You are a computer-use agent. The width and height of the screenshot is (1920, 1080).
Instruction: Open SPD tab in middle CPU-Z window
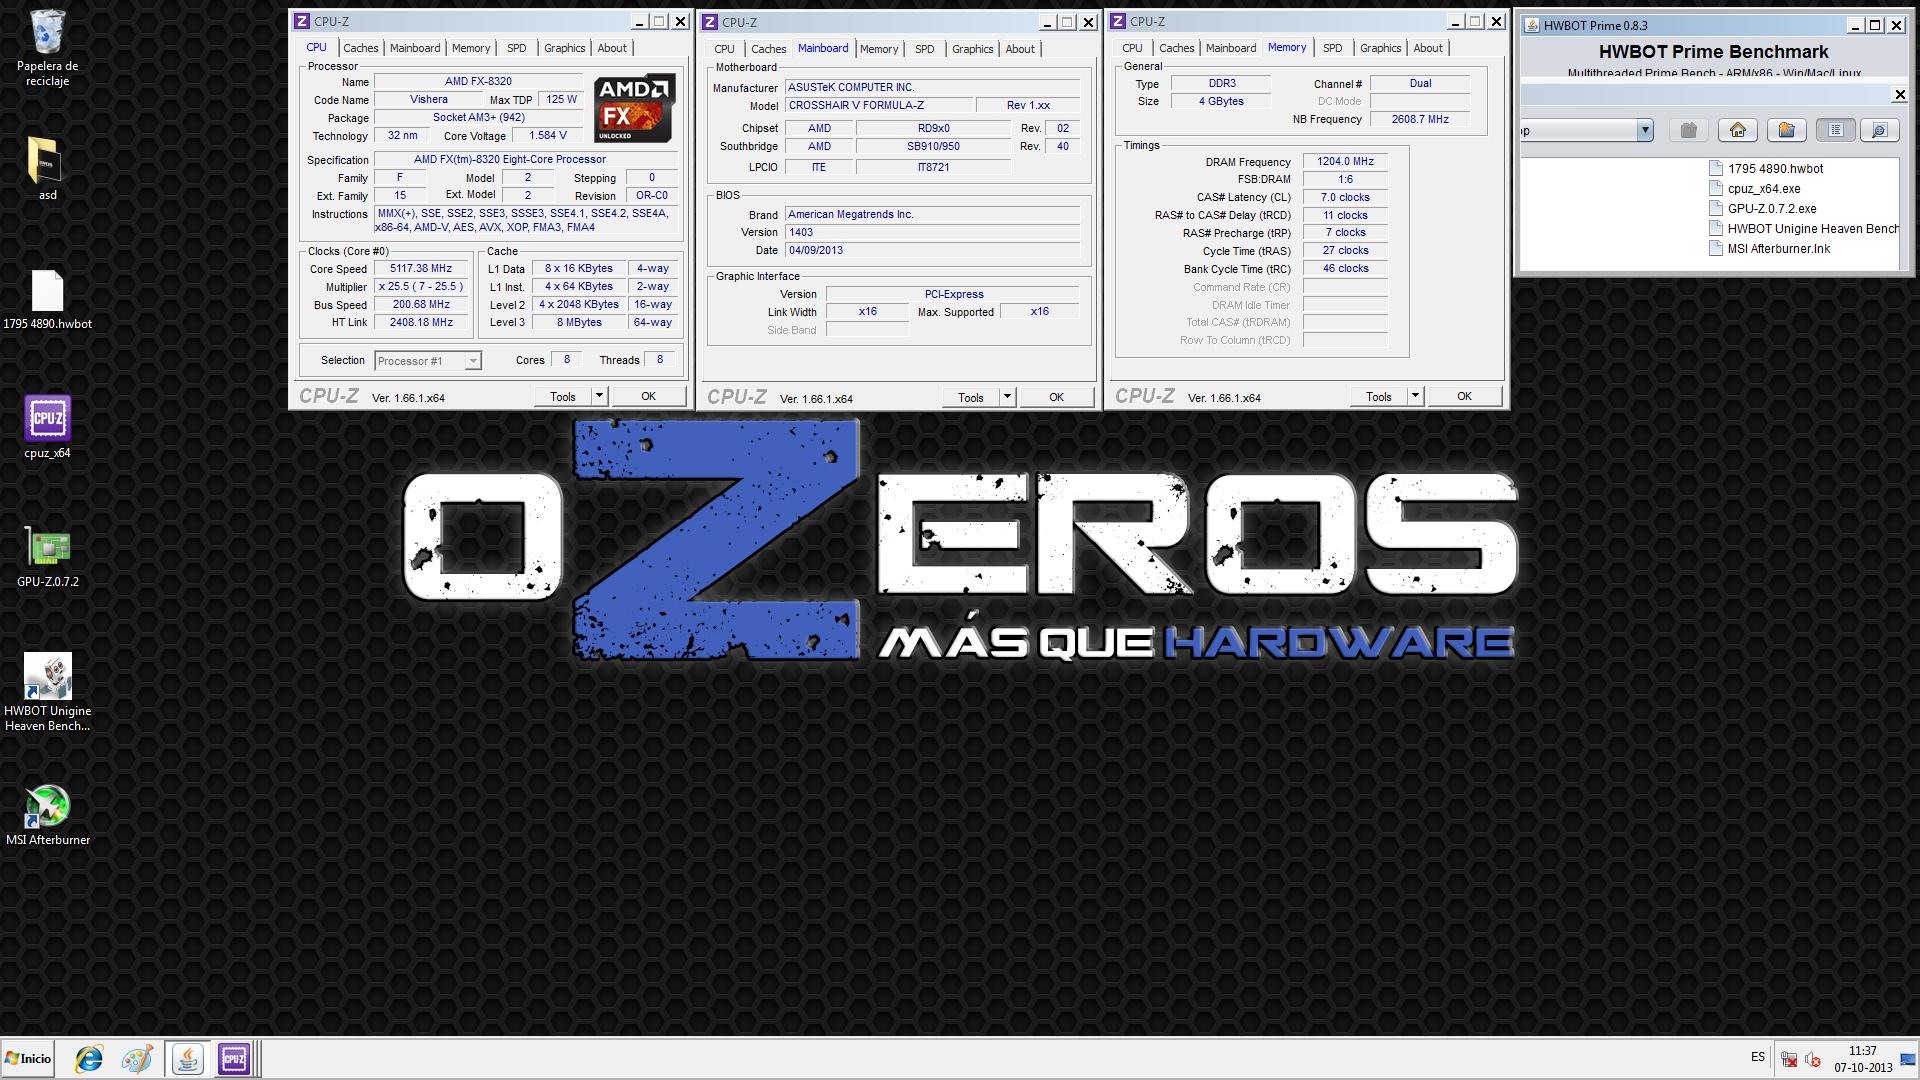point(924,49)
